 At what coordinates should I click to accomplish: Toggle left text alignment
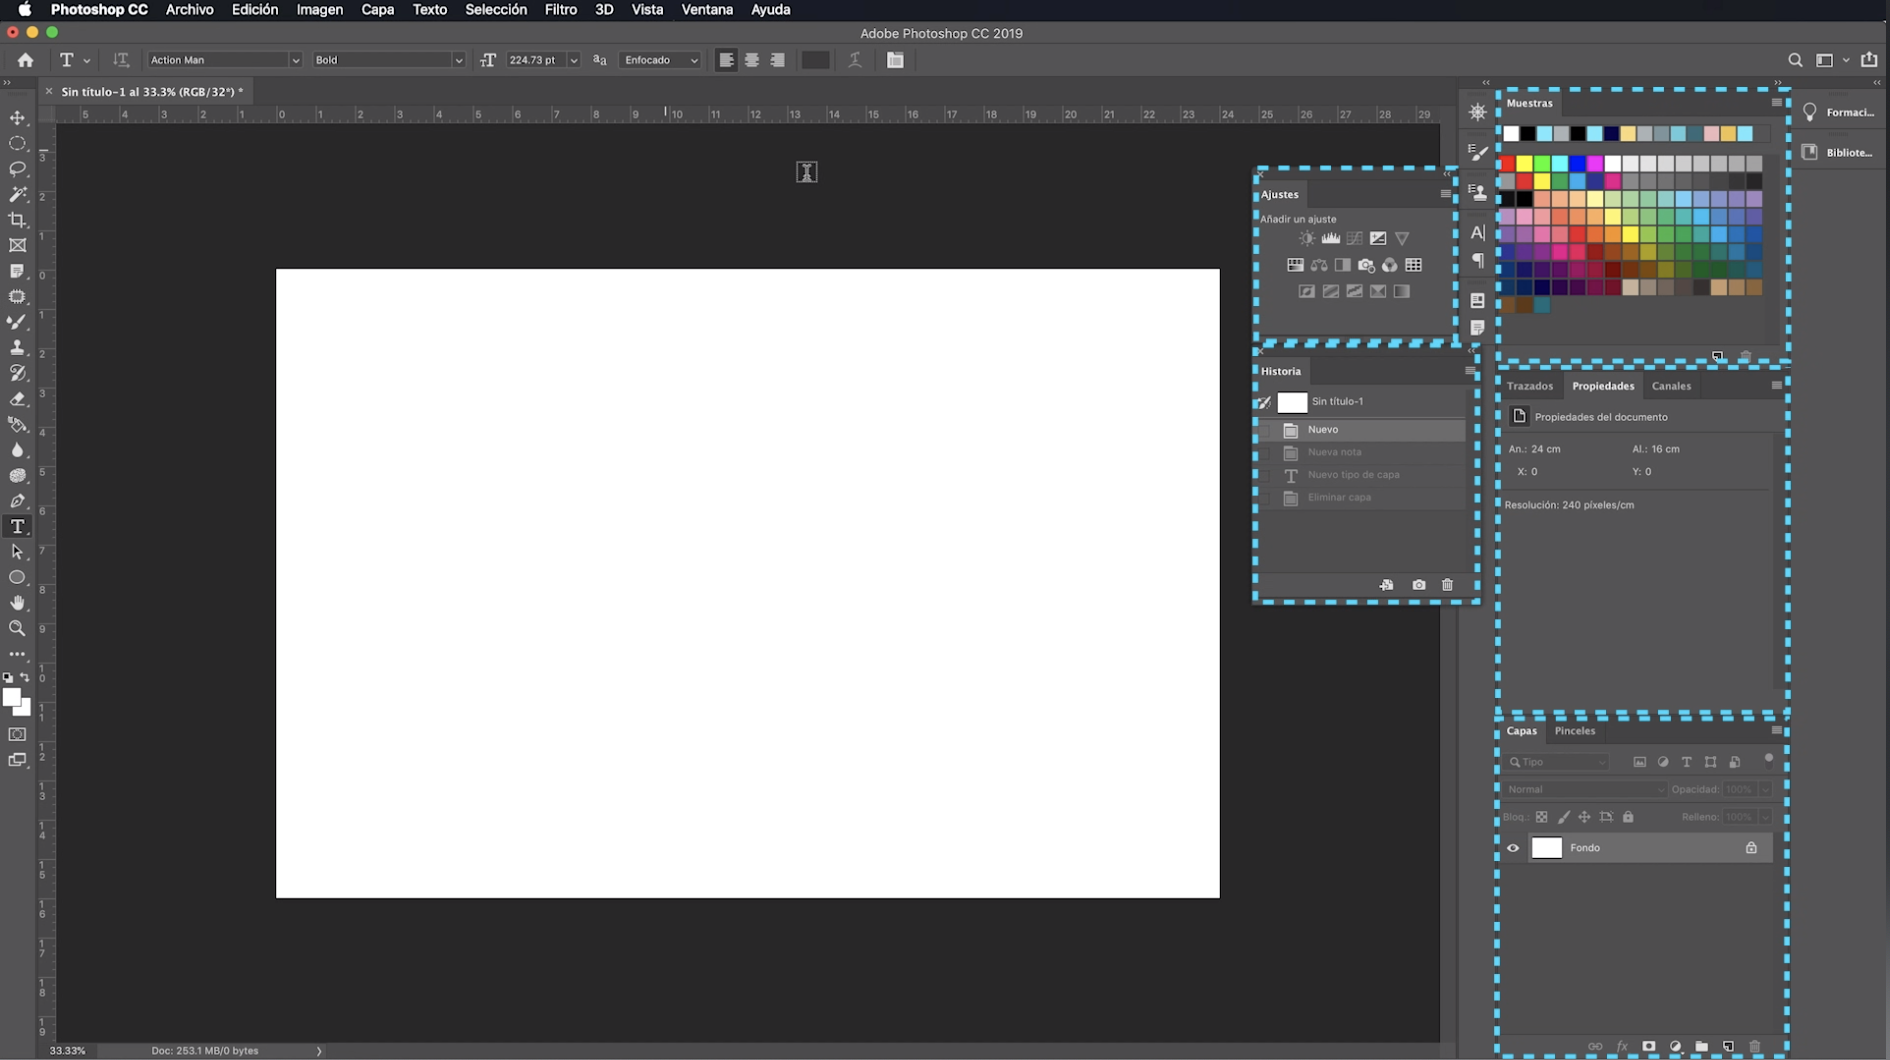[x=726, y=60]
